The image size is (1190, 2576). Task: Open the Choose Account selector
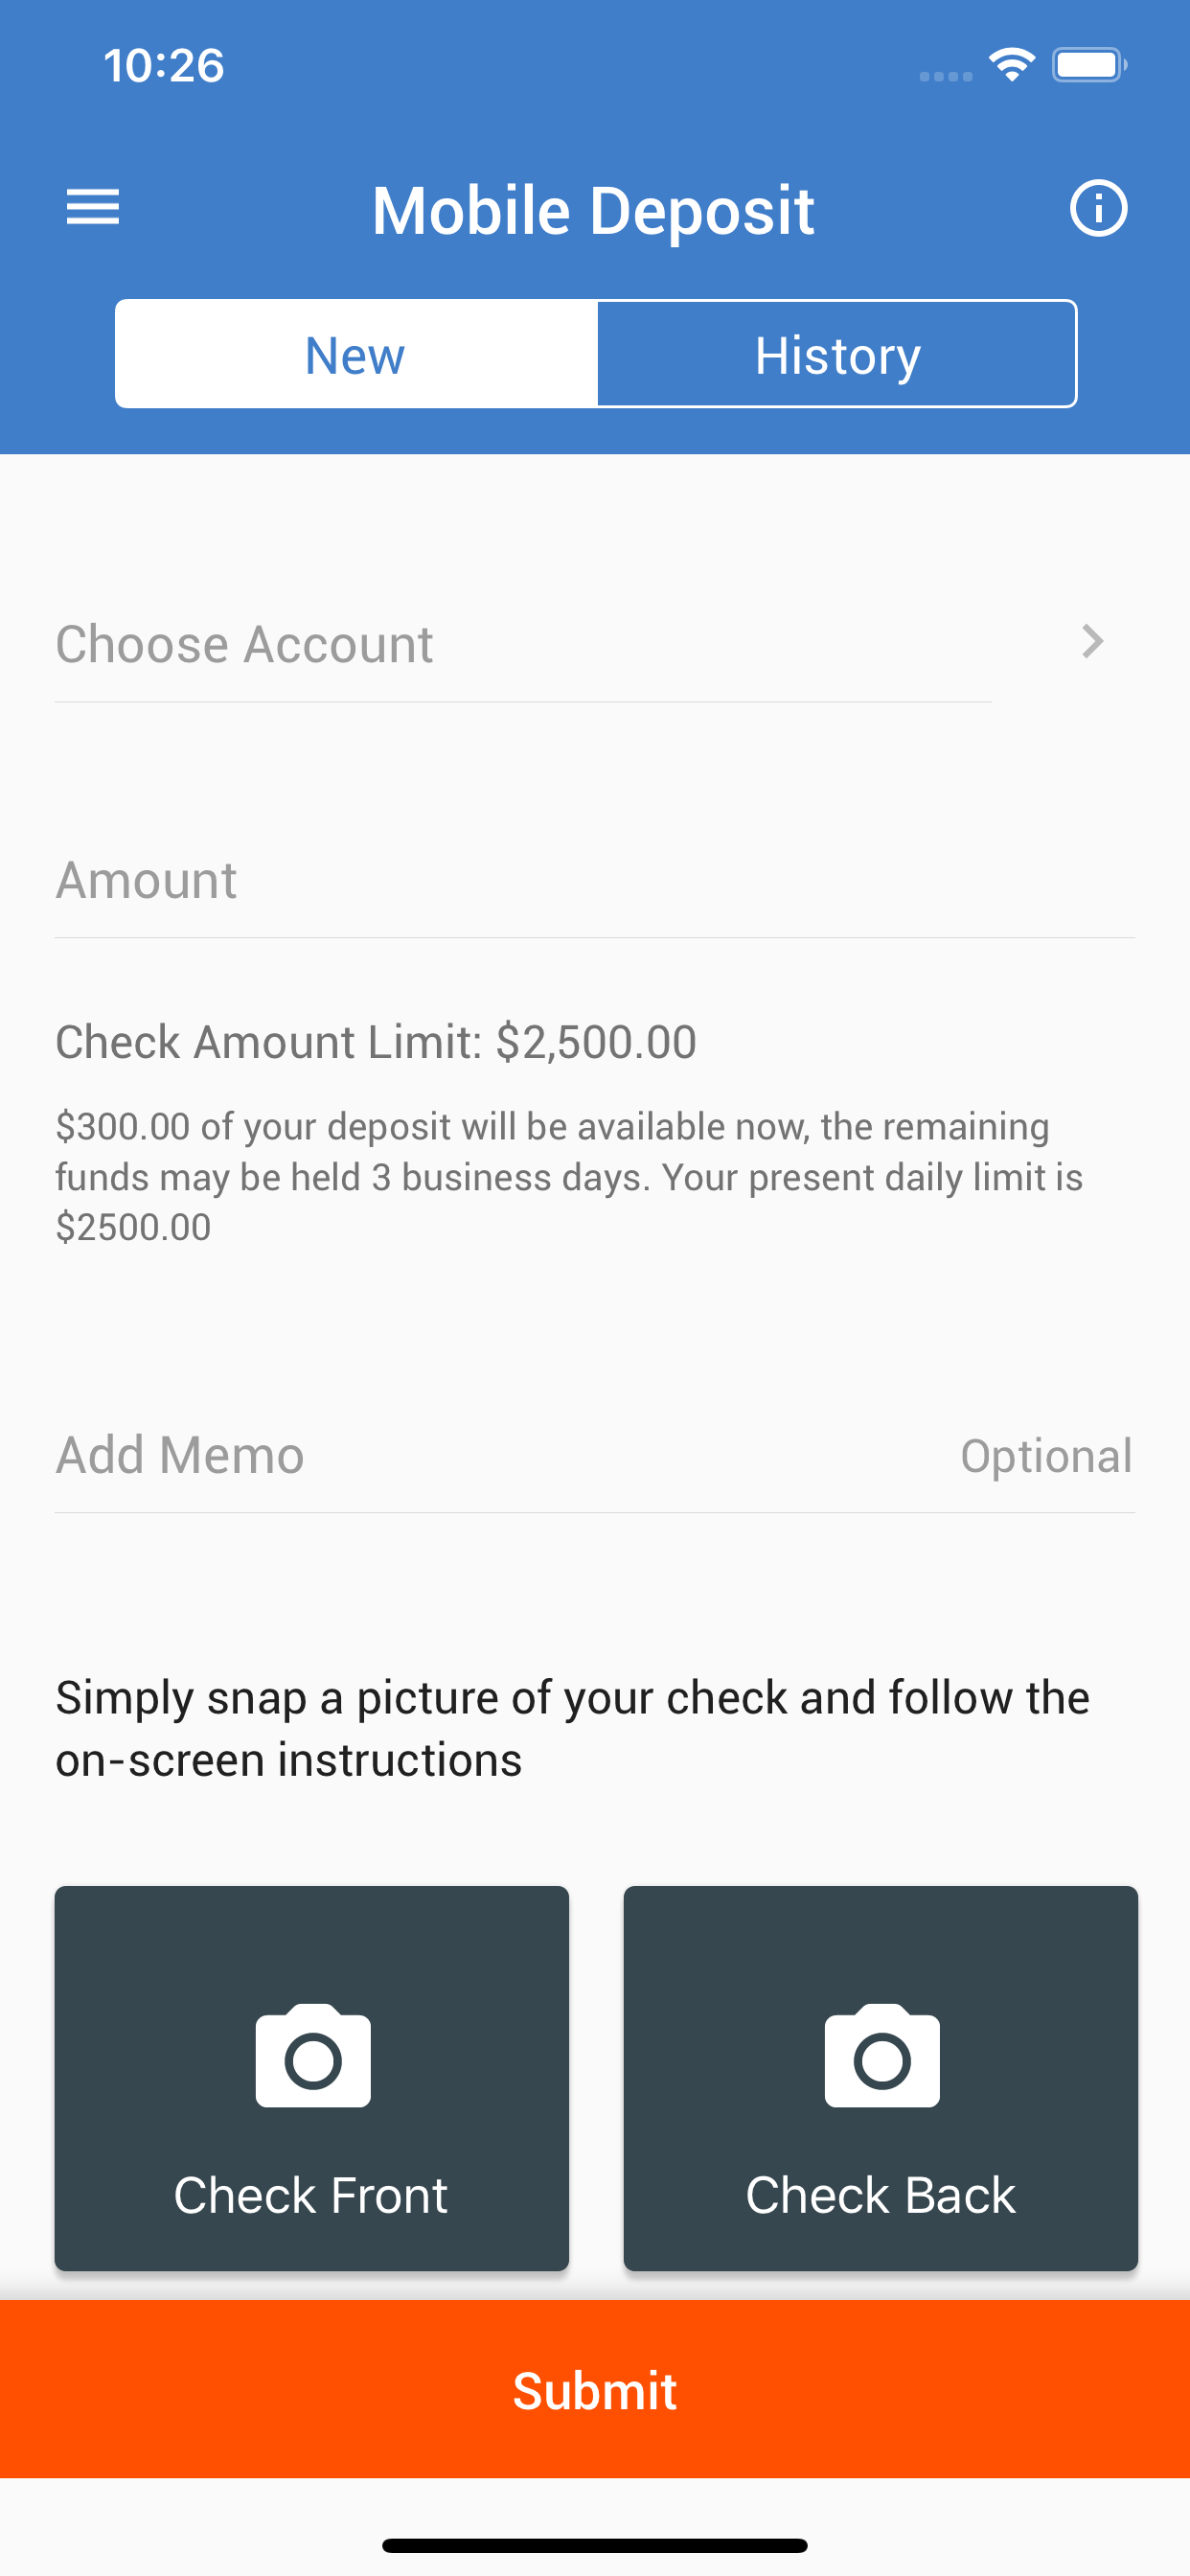pyautogui.click(x=522, y=644)
